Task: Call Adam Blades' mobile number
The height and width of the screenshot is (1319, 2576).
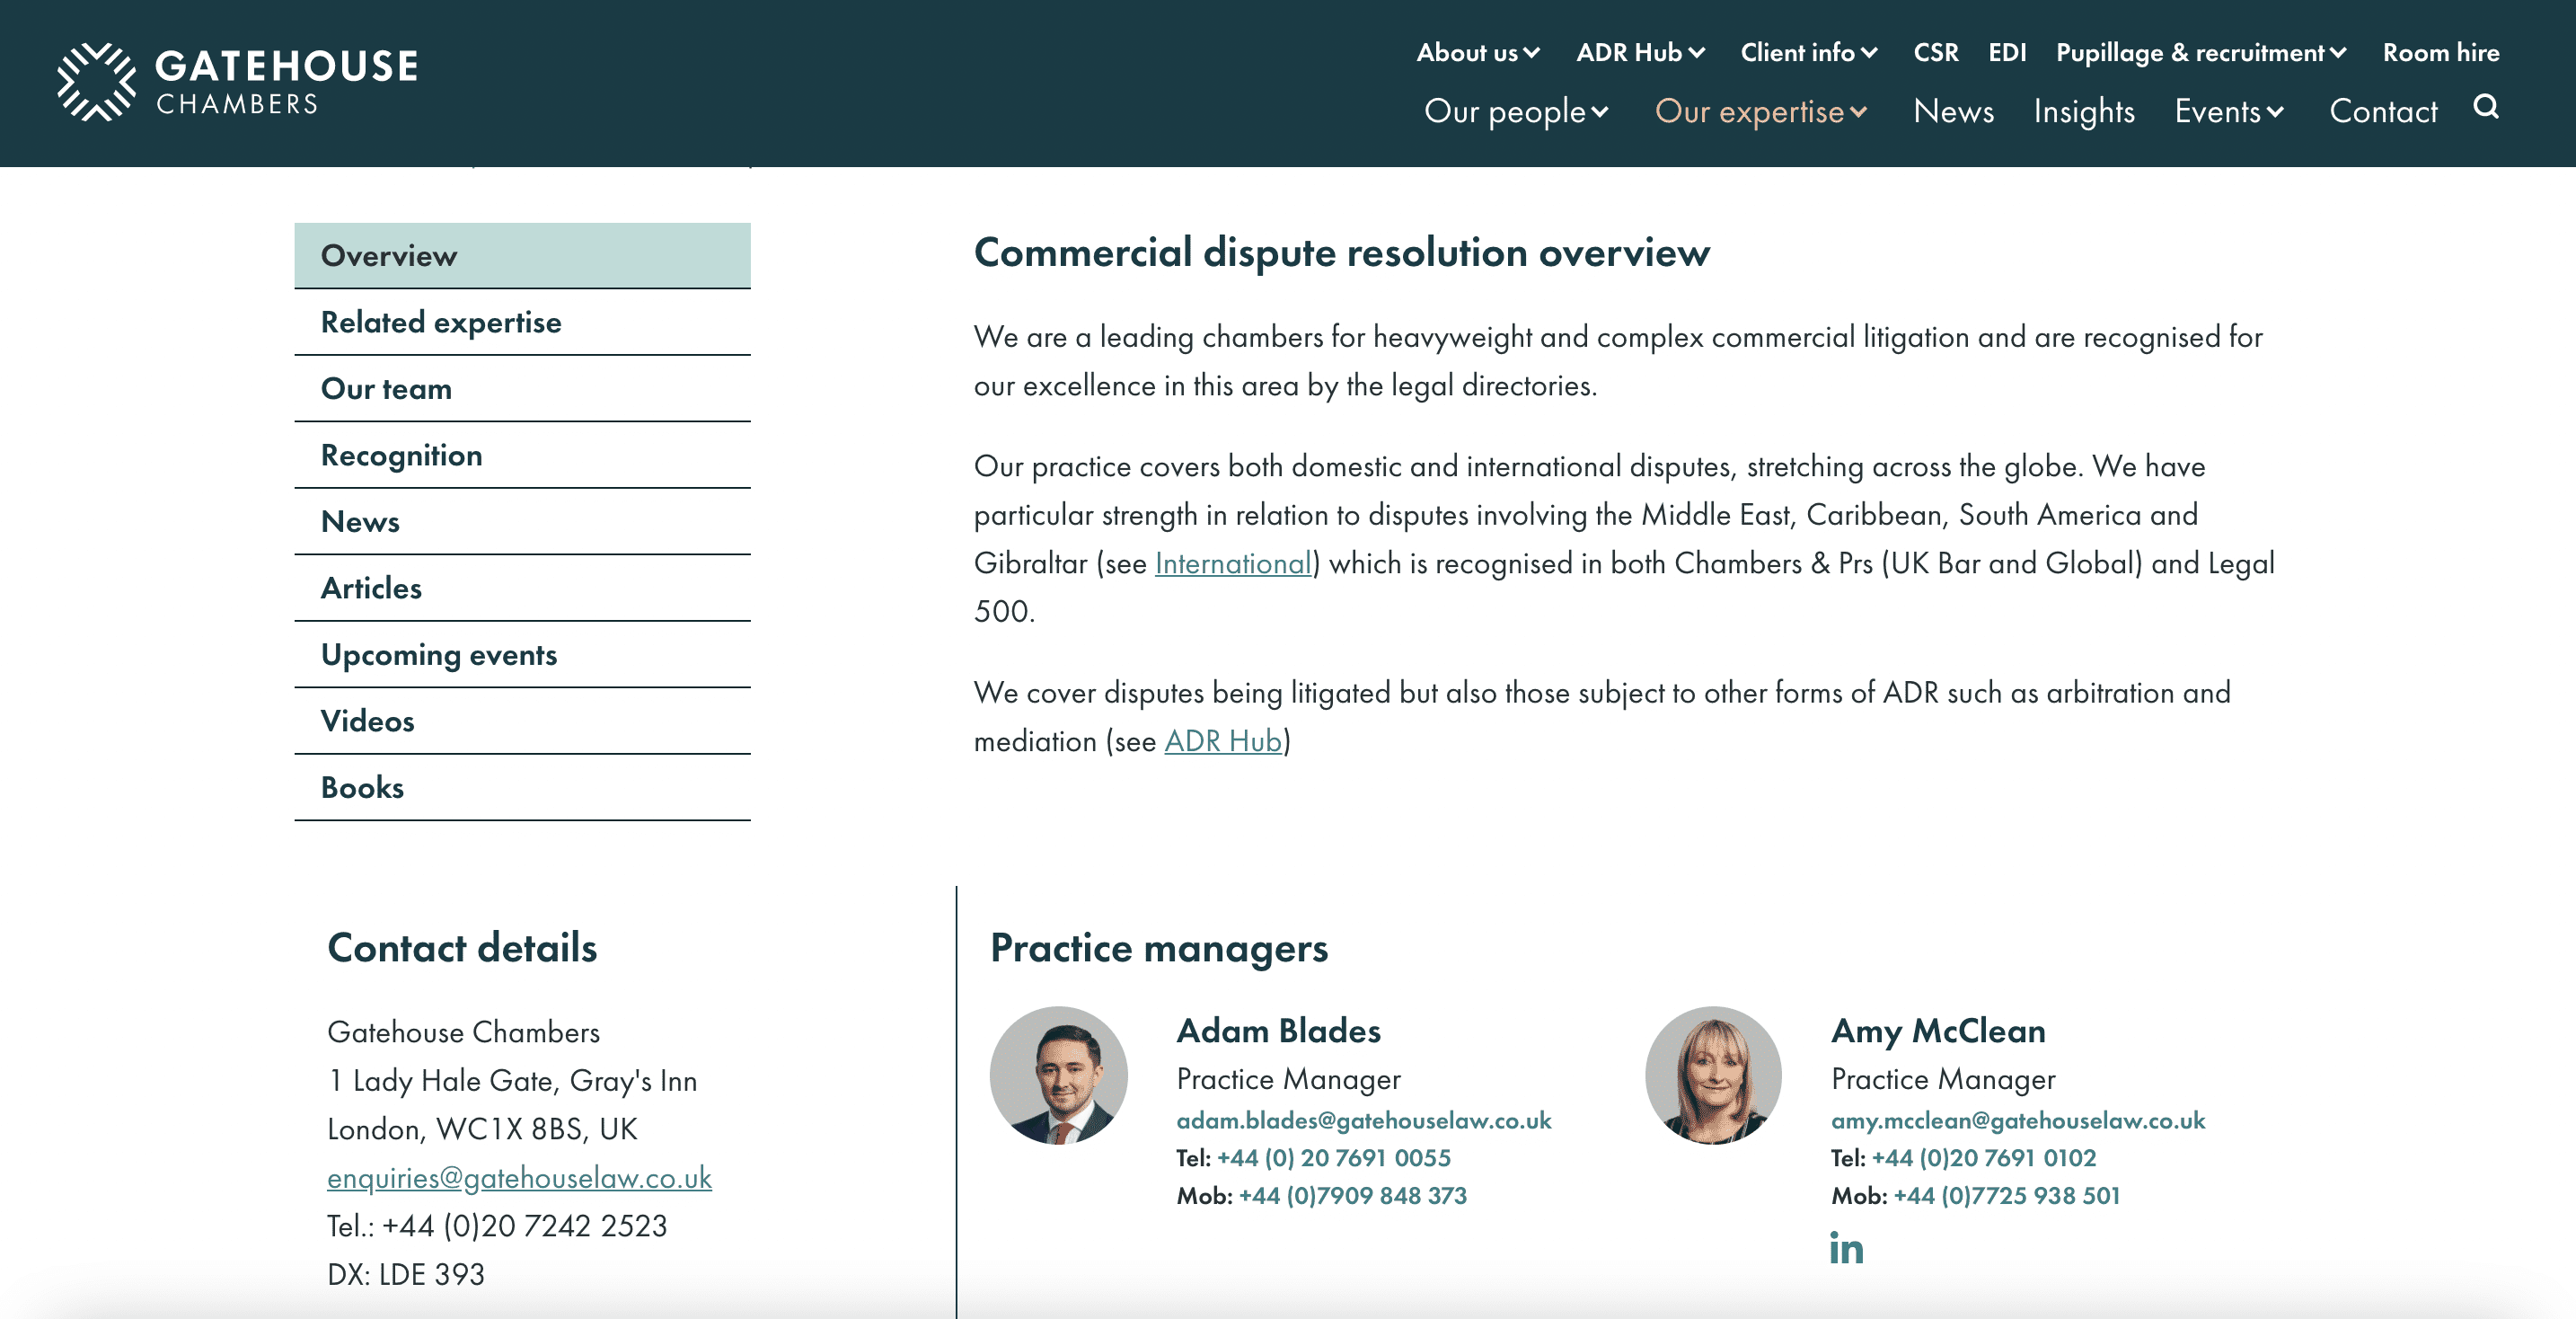Action: [x=1352, y=1195]
